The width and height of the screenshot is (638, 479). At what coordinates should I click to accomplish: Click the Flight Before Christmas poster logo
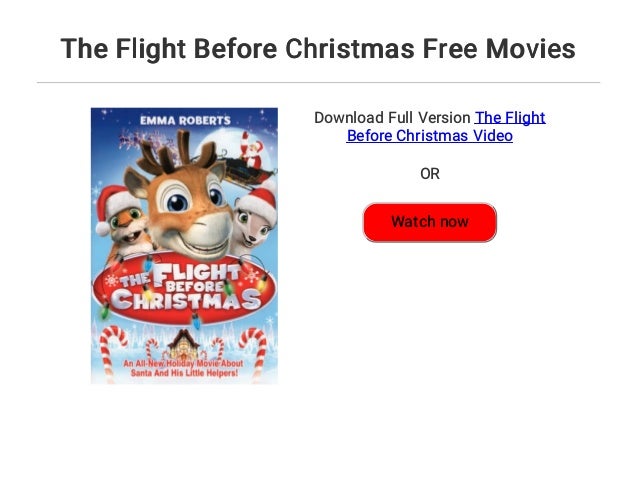pyautogui.click(x=184, y=290)
